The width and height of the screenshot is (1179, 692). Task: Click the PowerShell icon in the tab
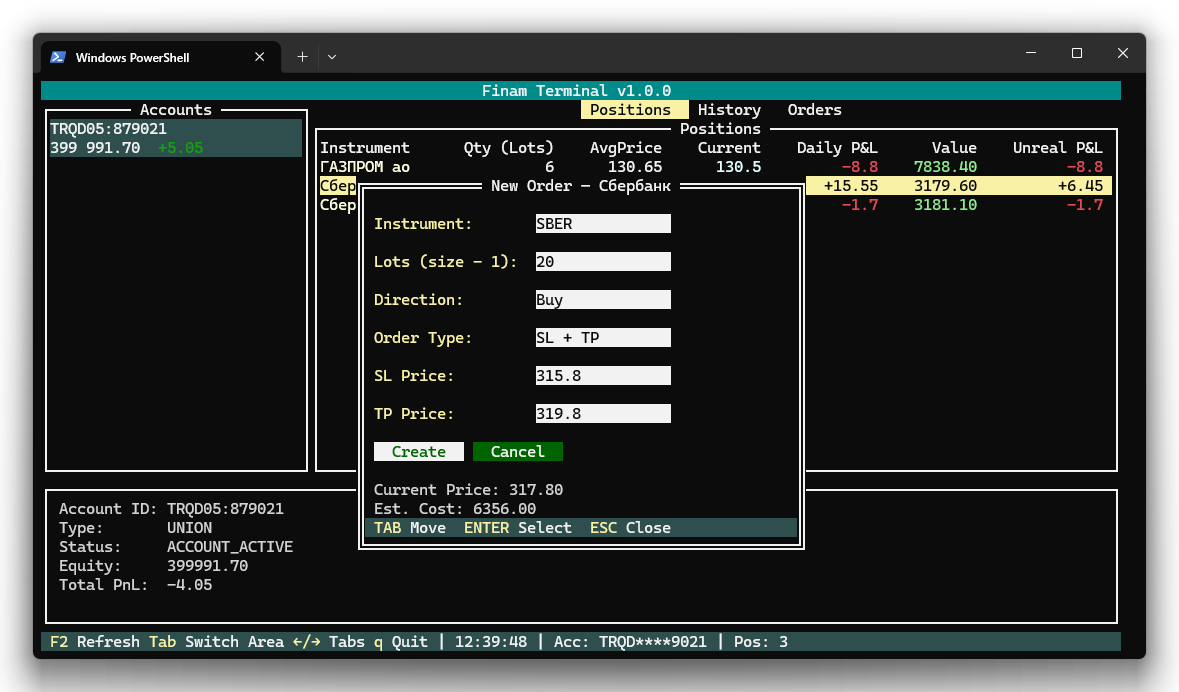(x=58, y=57)
